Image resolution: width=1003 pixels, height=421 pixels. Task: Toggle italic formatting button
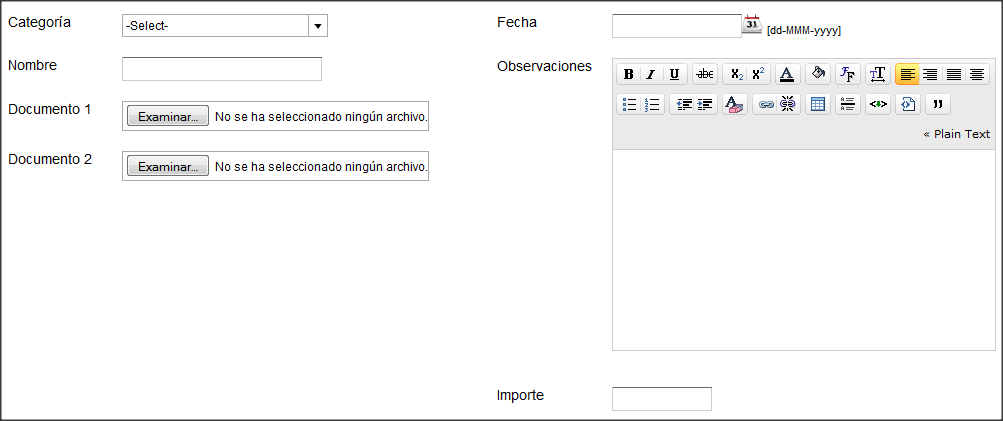[651, 74]
